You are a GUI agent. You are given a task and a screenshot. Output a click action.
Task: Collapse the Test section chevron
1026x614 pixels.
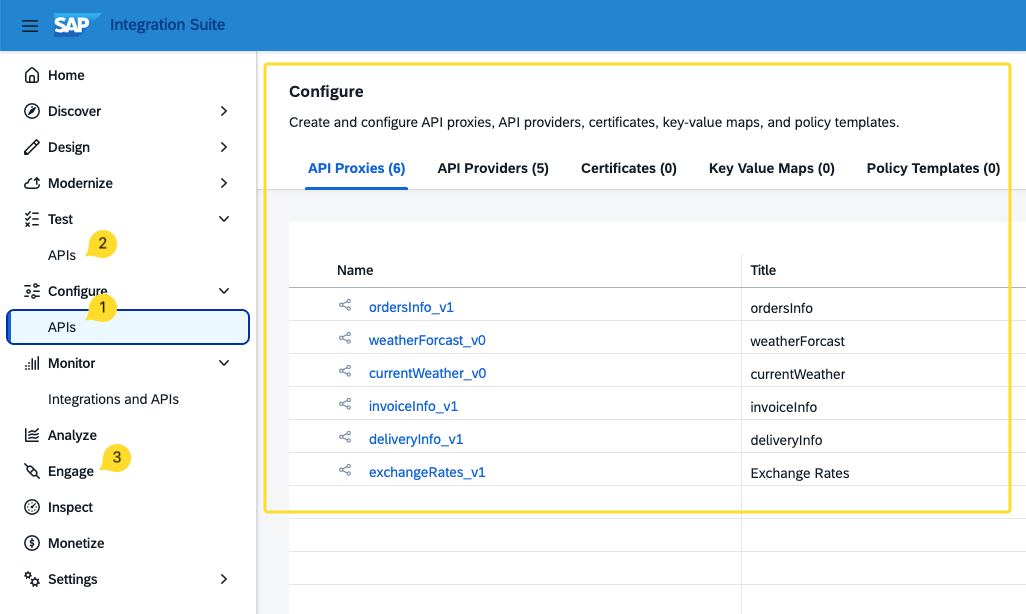(x=224, y=219)
